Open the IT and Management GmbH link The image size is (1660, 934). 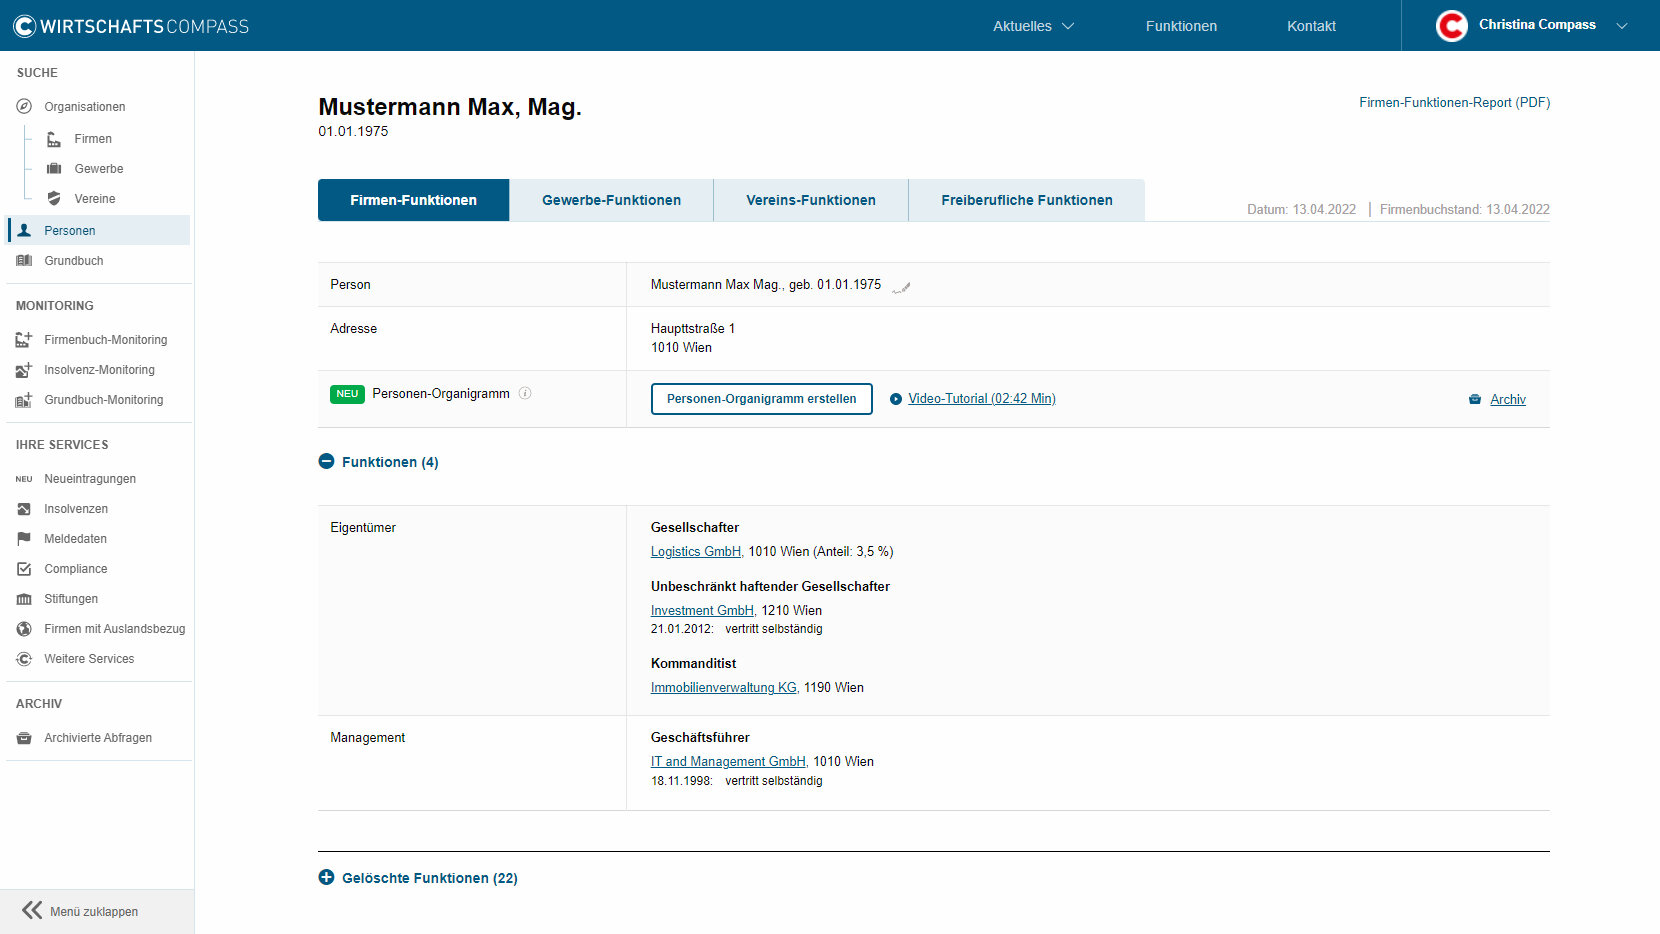click(x=728, y=761)
